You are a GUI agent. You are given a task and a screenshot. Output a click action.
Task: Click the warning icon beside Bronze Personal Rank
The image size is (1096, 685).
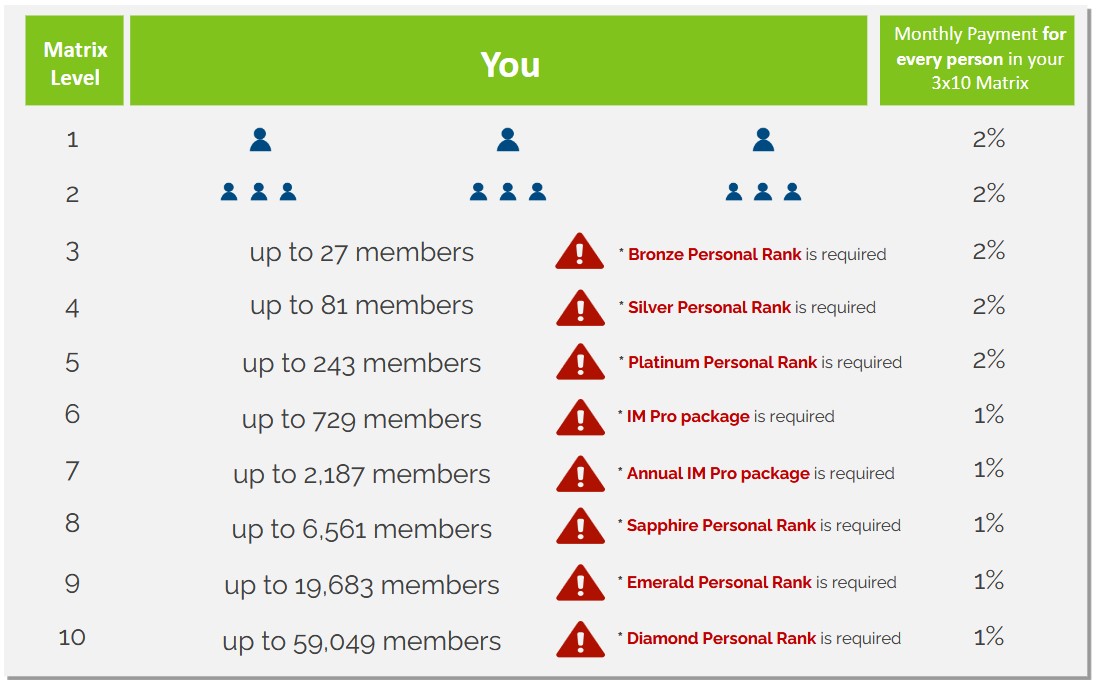click(579, 251)
